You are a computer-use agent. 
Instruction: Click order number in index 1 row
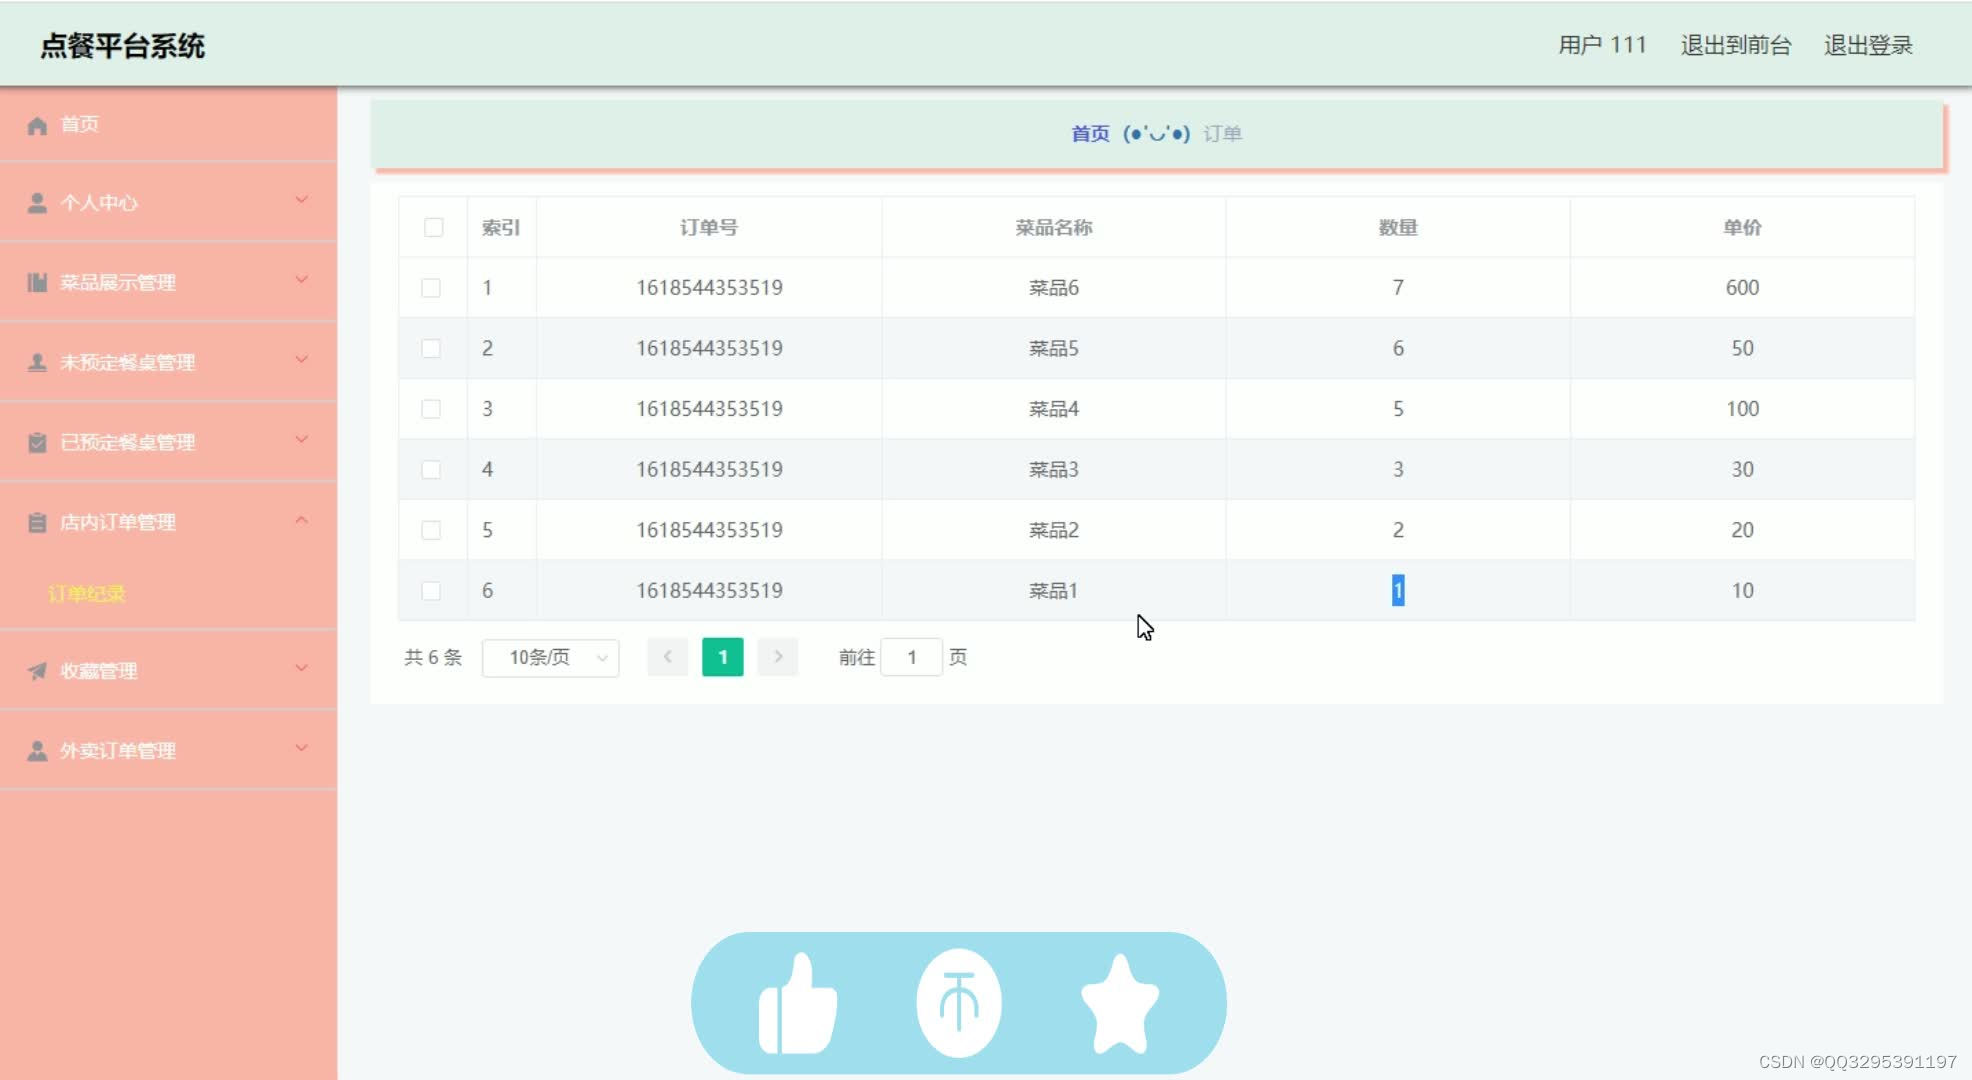(709, 288)
